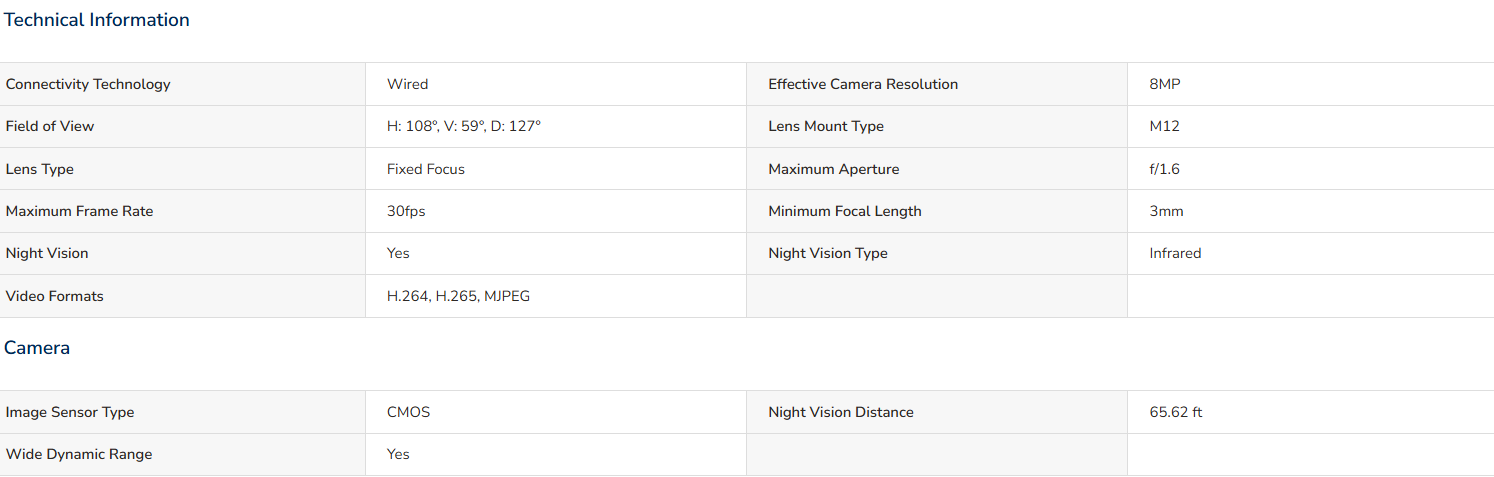Image resolution: width=1494 pixels, height=477 pixels.
Task: Click the Lens Mount Type label
Action: pyautogui.click(x=826, y=126)
